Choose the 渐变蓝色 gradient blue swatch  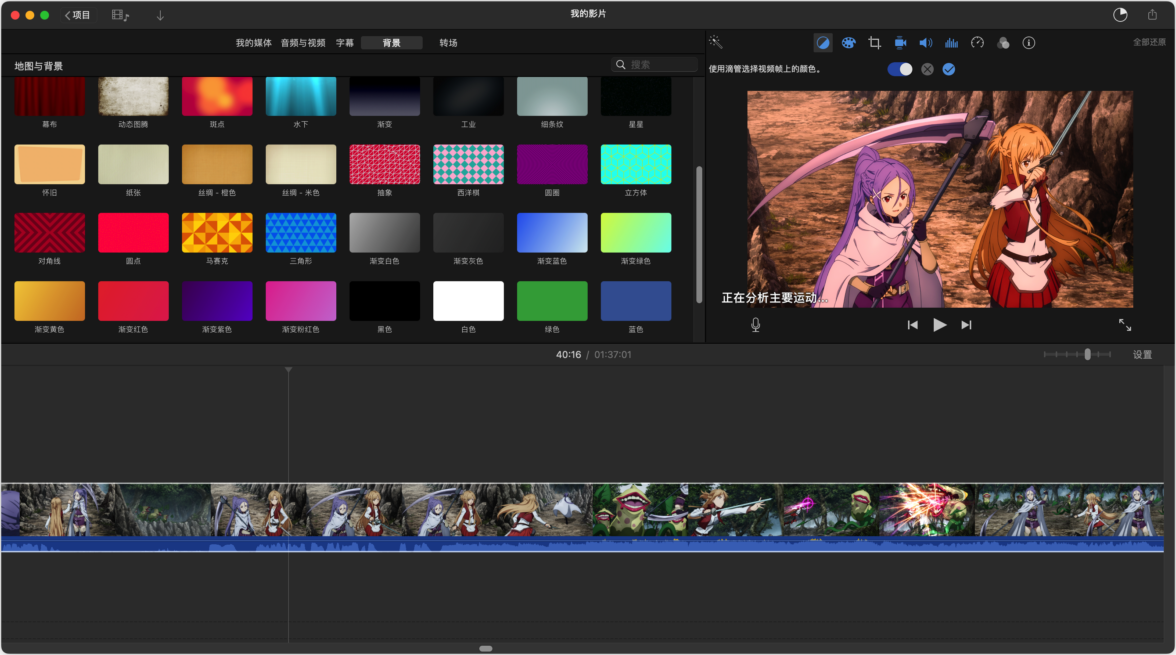(x=552, y=233)
